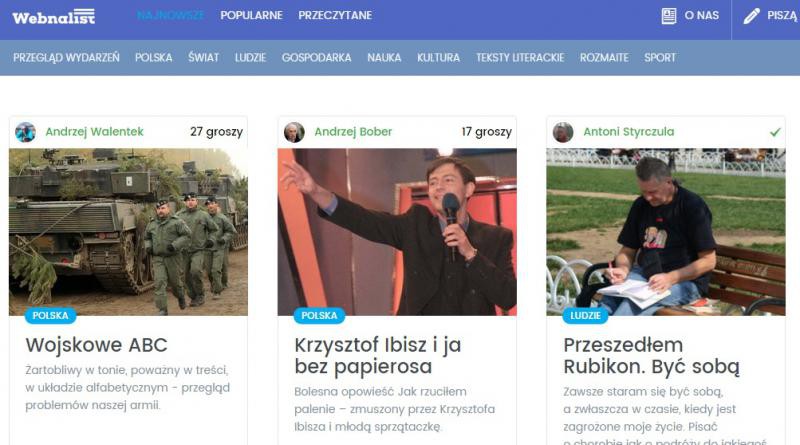Click Antoni Styrczula's avatar picture
The width and height of the screenshot is (800, 445).
pos(563,132)
